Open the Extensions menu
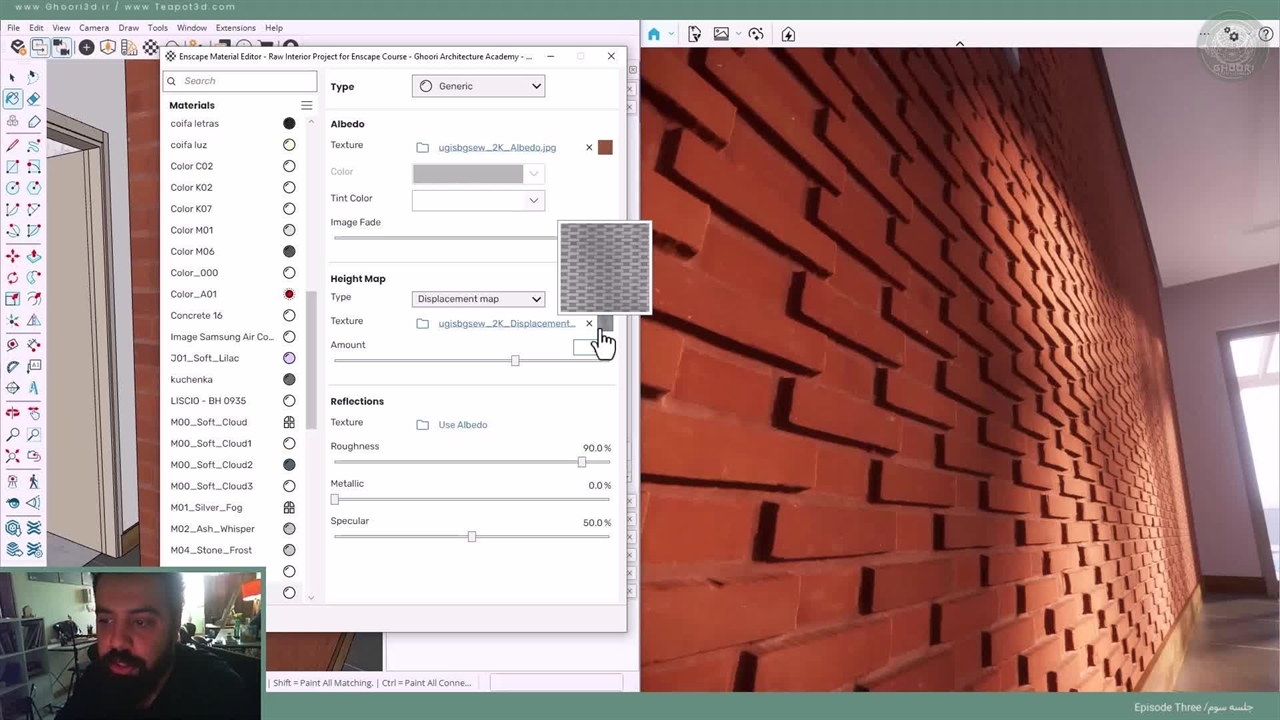The width and height of the screenshot is (1280, 720). coord(235,28)
